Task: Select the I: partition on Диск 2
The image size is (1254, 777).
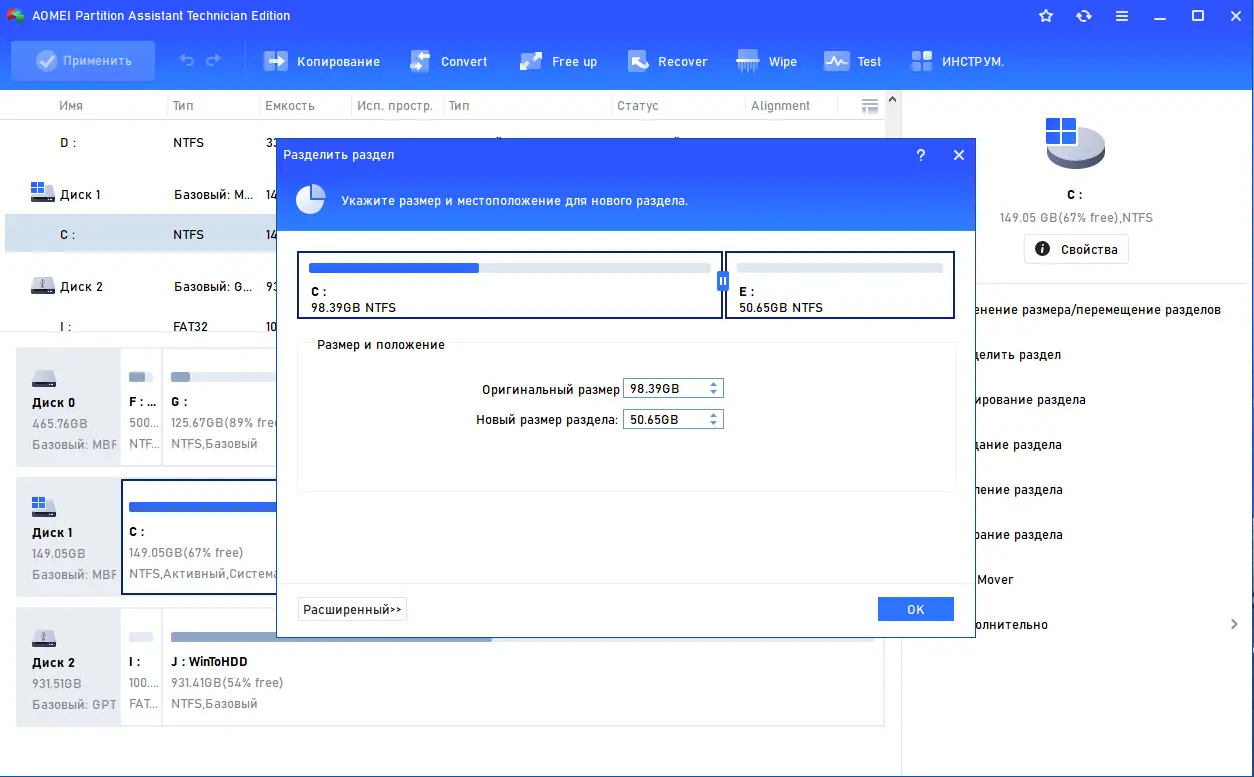Action: pyautogui.click(x=141, y=667)
